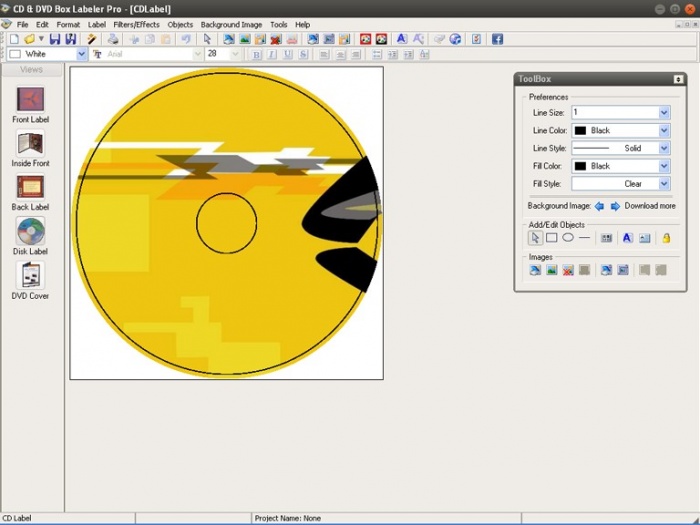Image resolution: width=700 pixels, height=525 pixels.
Task: Toggle Bold text formatting
Action: click(x=257, y=54)
